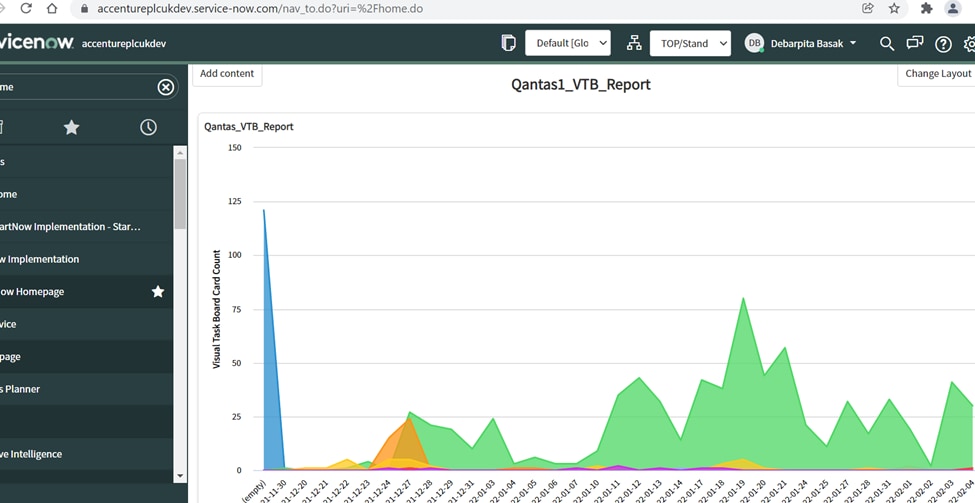Switch to the All applications navigator tab

pyautogui.click(x=2, y=127)
